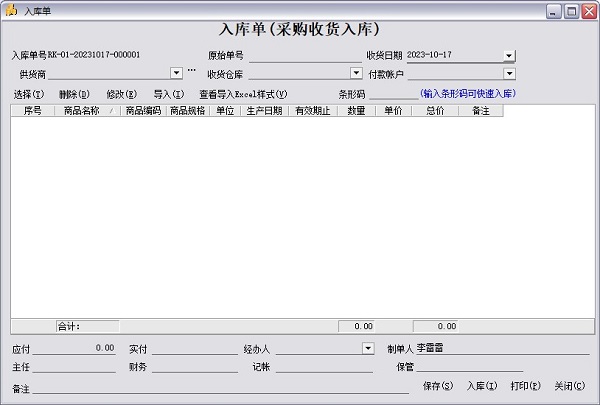Focus the 保管 input field

pyautogui.click(x=470, y=367)
